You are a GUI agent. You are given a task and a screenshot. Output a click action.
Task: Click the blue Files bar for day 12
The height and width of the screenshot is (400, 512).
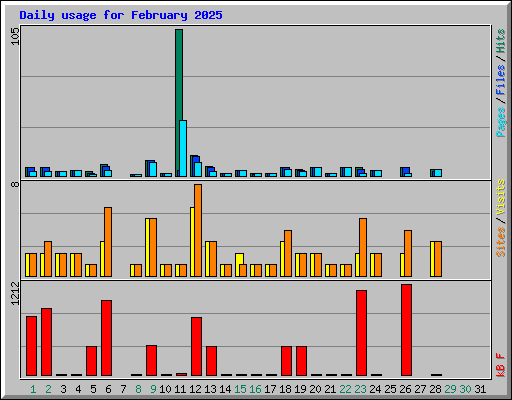[x=196, y=159]
